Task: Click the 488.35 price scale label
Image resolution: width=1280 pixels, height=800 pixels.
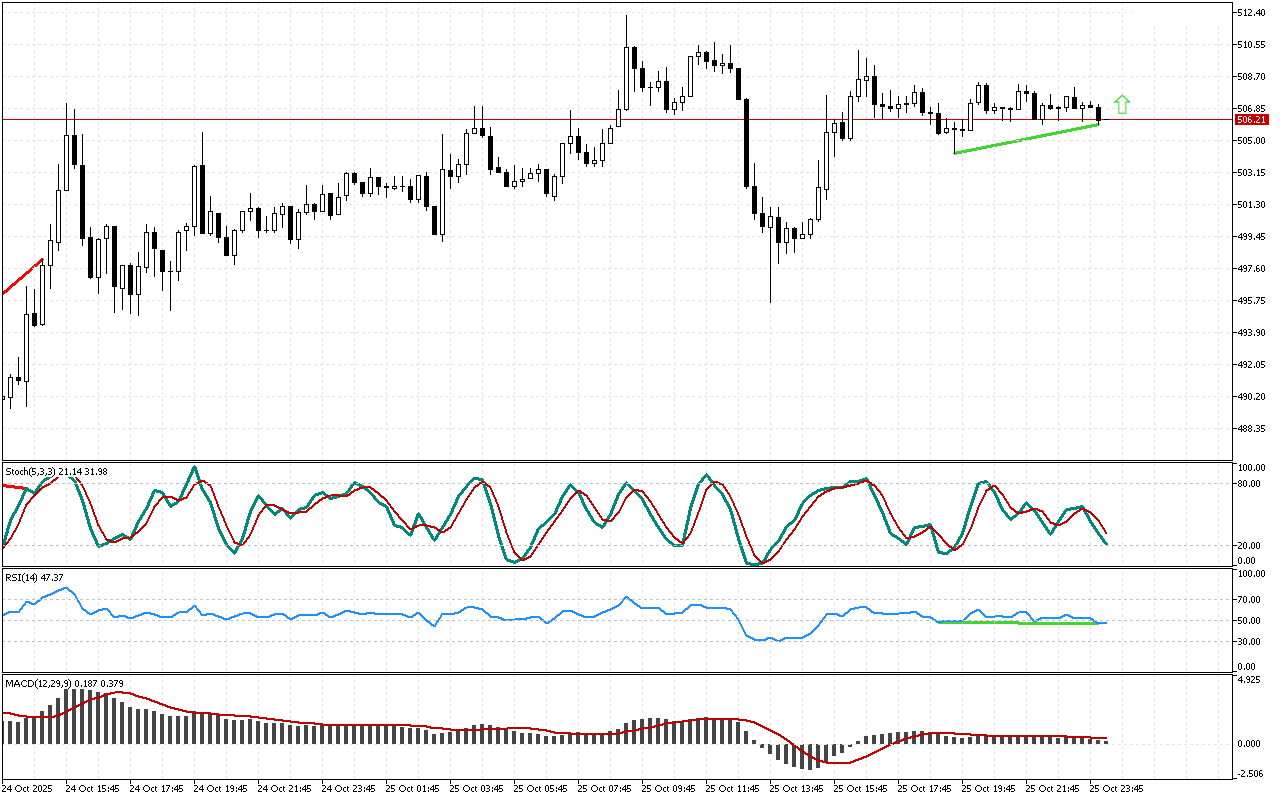Action: tap(1251, 429)
